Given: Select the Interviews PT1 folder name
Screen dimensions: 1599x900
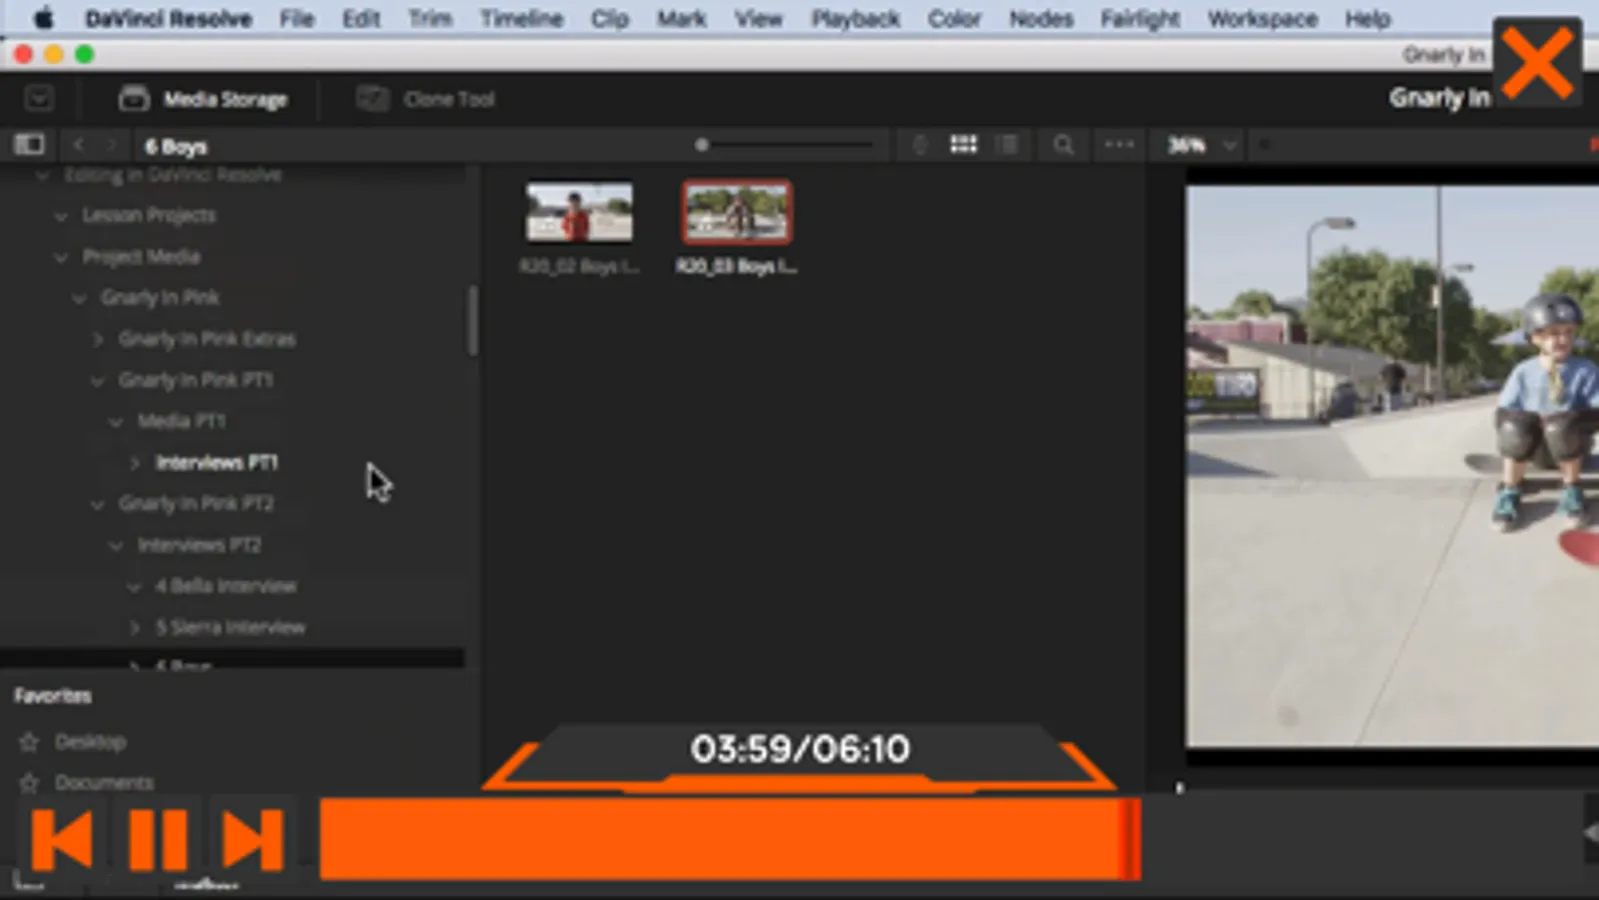Looking at the screenshot, I should point(217,462).
